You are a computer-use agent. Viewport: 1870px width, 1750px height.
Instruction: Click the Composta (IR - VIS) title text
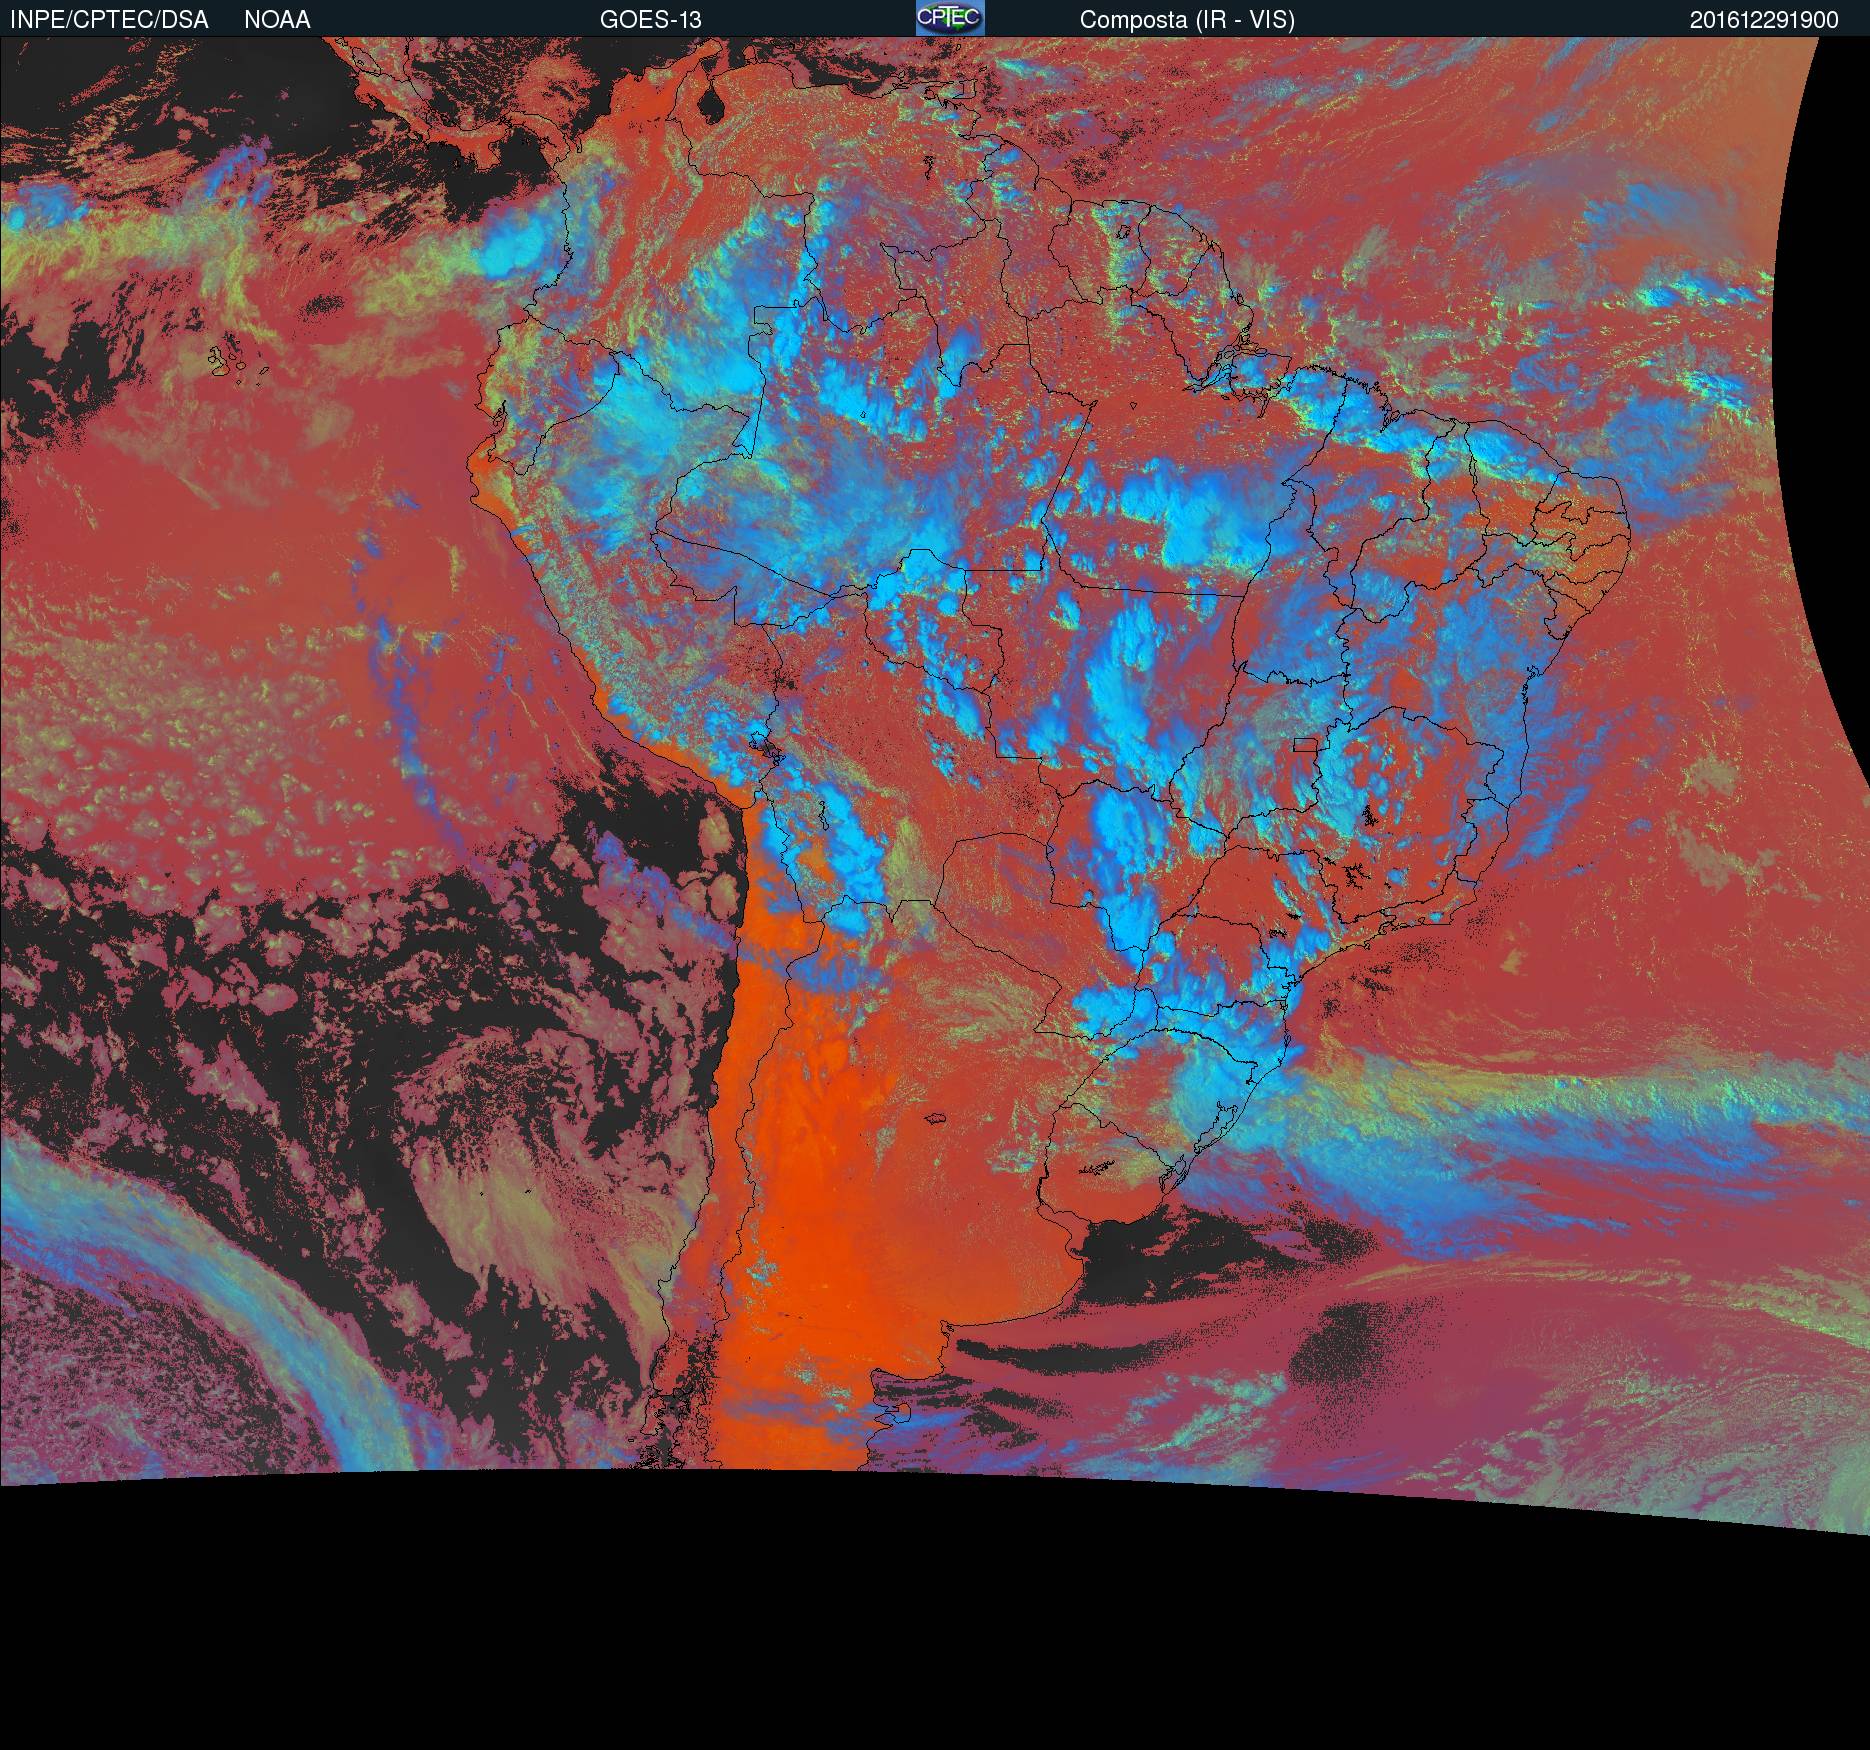pos(1187,20)
